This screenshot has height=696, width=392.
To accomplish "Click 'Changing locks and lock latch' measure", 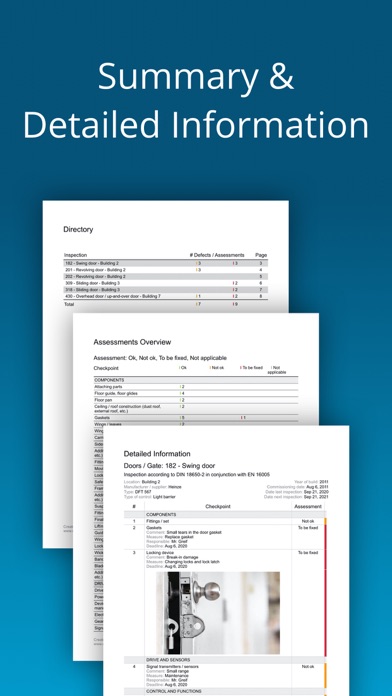I will (x=193, y=562).
